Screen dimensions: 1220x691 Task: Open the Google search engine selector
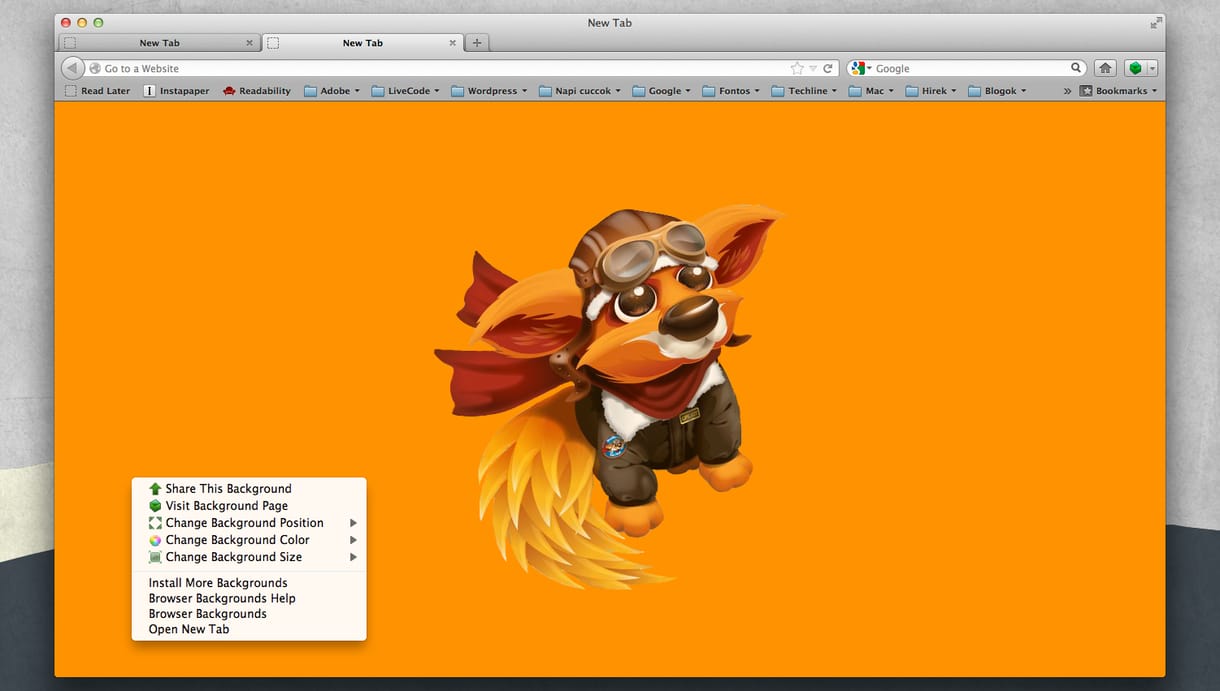tap(860, 68)
